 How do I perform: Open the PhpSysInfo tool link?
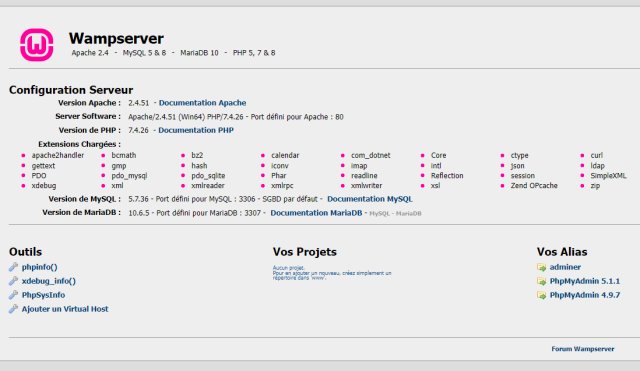(x=43, y=295)
